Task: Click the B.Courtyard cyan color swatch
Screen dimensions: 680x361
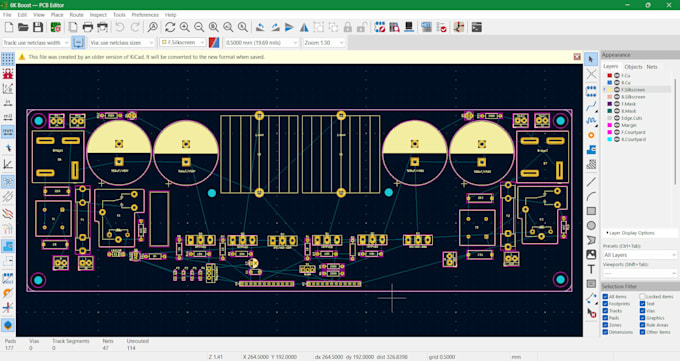Action: (x=609, y=139)
